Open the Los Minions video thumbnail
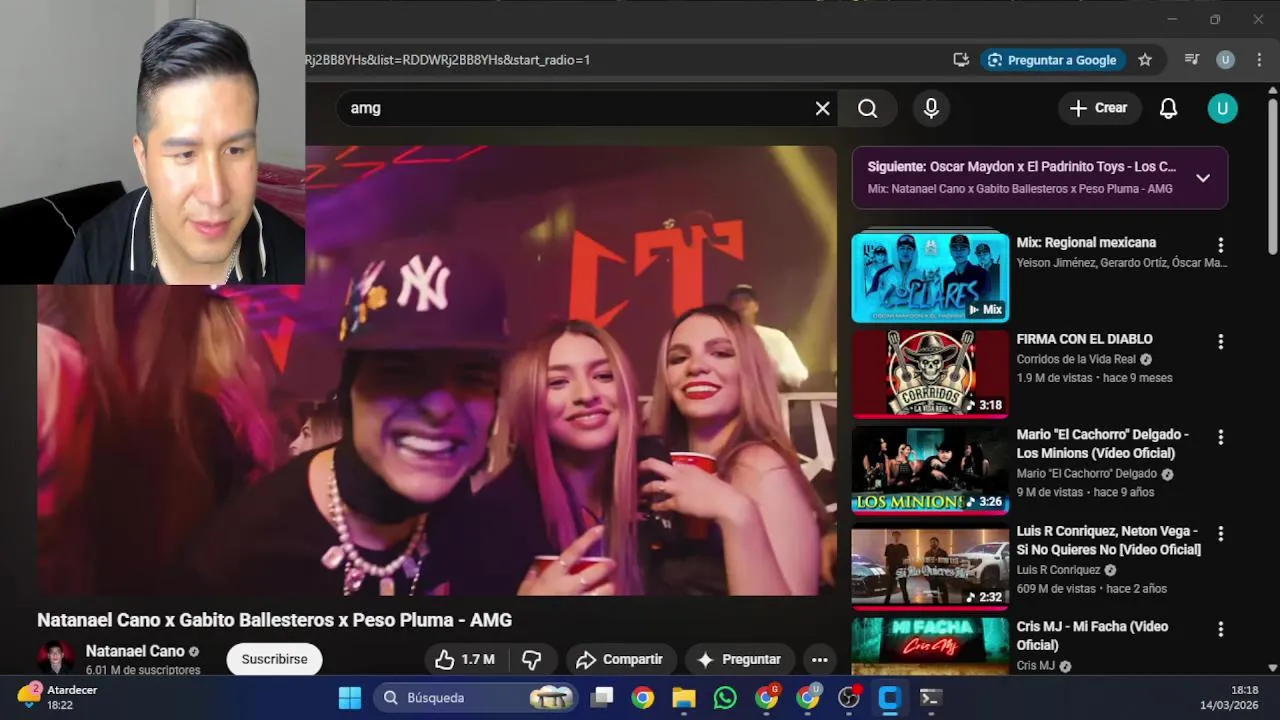 pyautogui.click(x=930, y=470)
